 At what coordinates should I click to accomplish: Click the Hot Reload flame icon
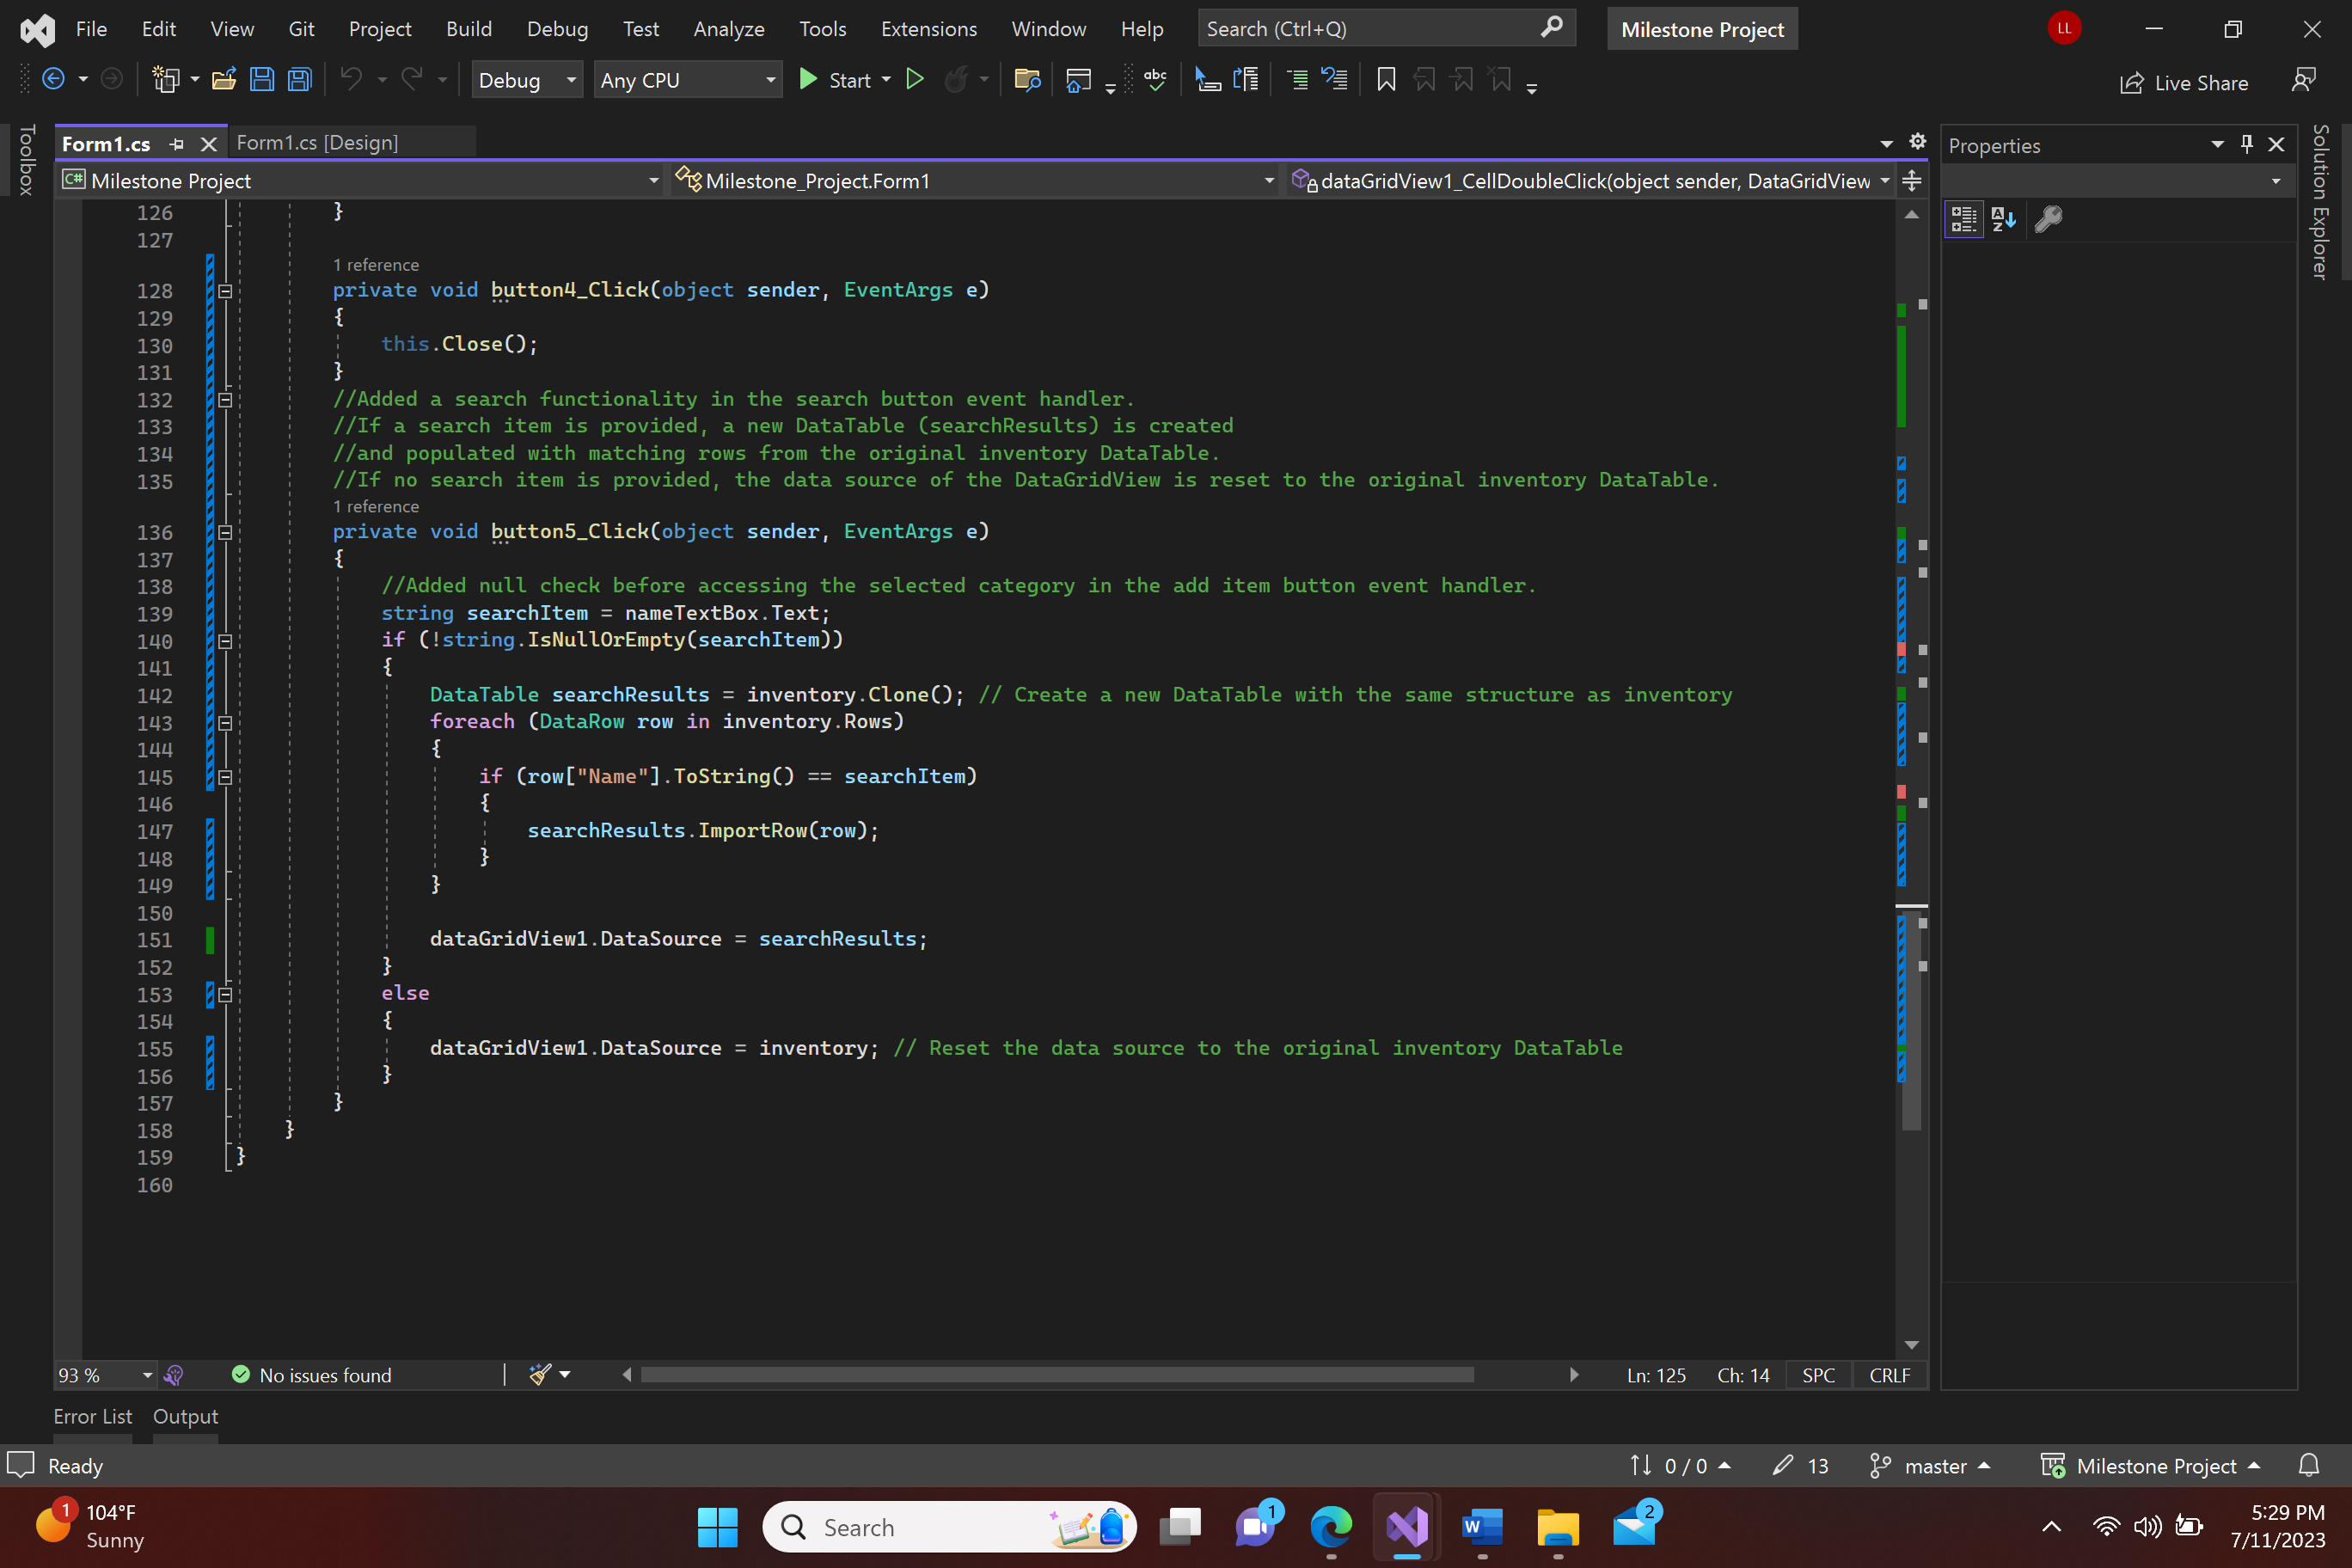tap(956, 80)
